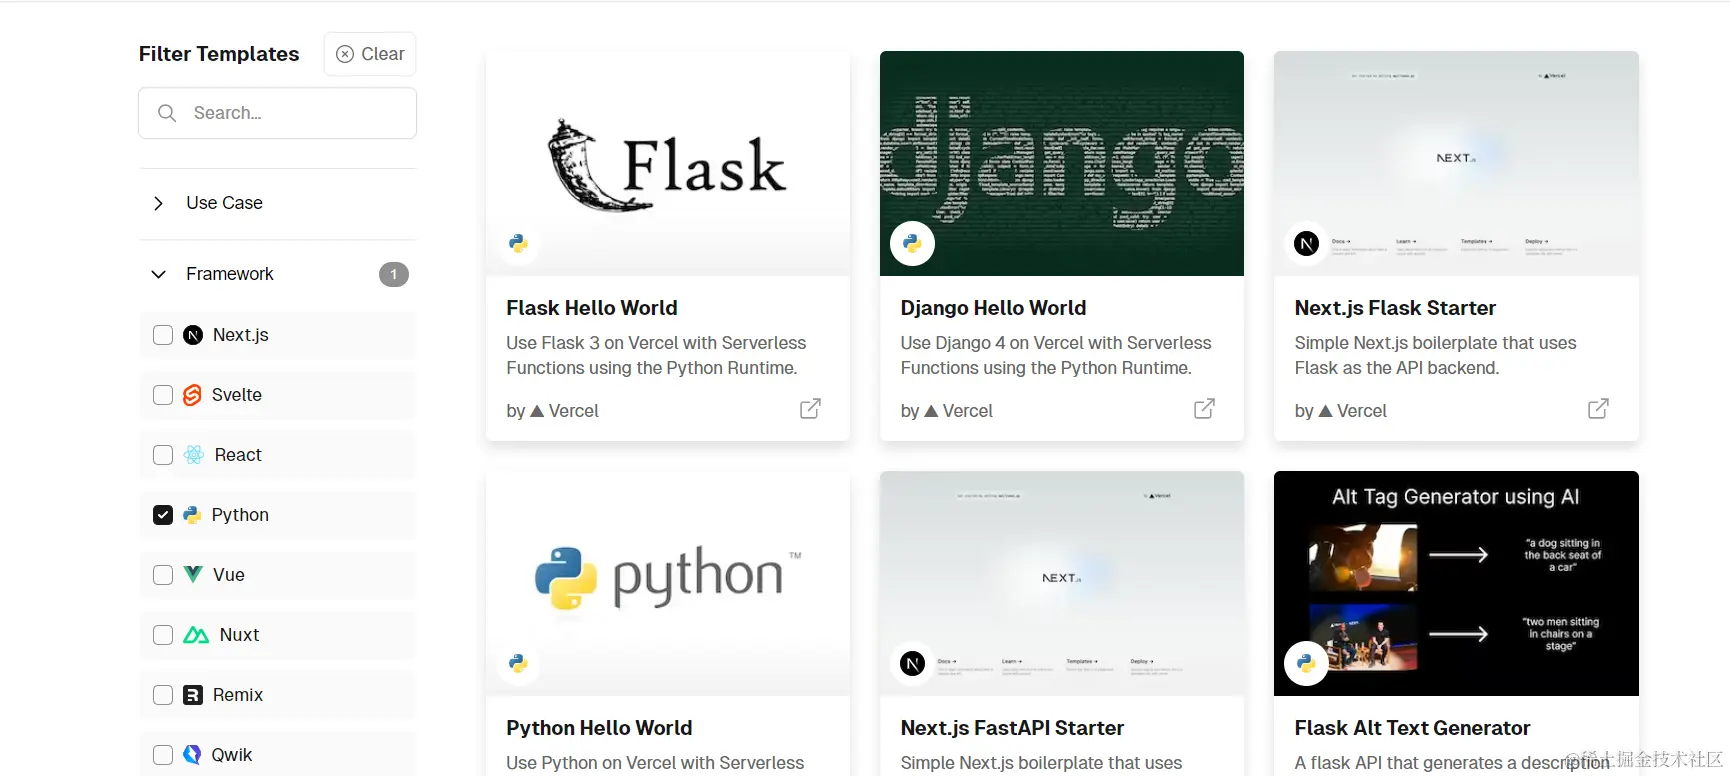Check the Next.js framework checkbox
The image size is (1730, 776).
click(163, 335)
